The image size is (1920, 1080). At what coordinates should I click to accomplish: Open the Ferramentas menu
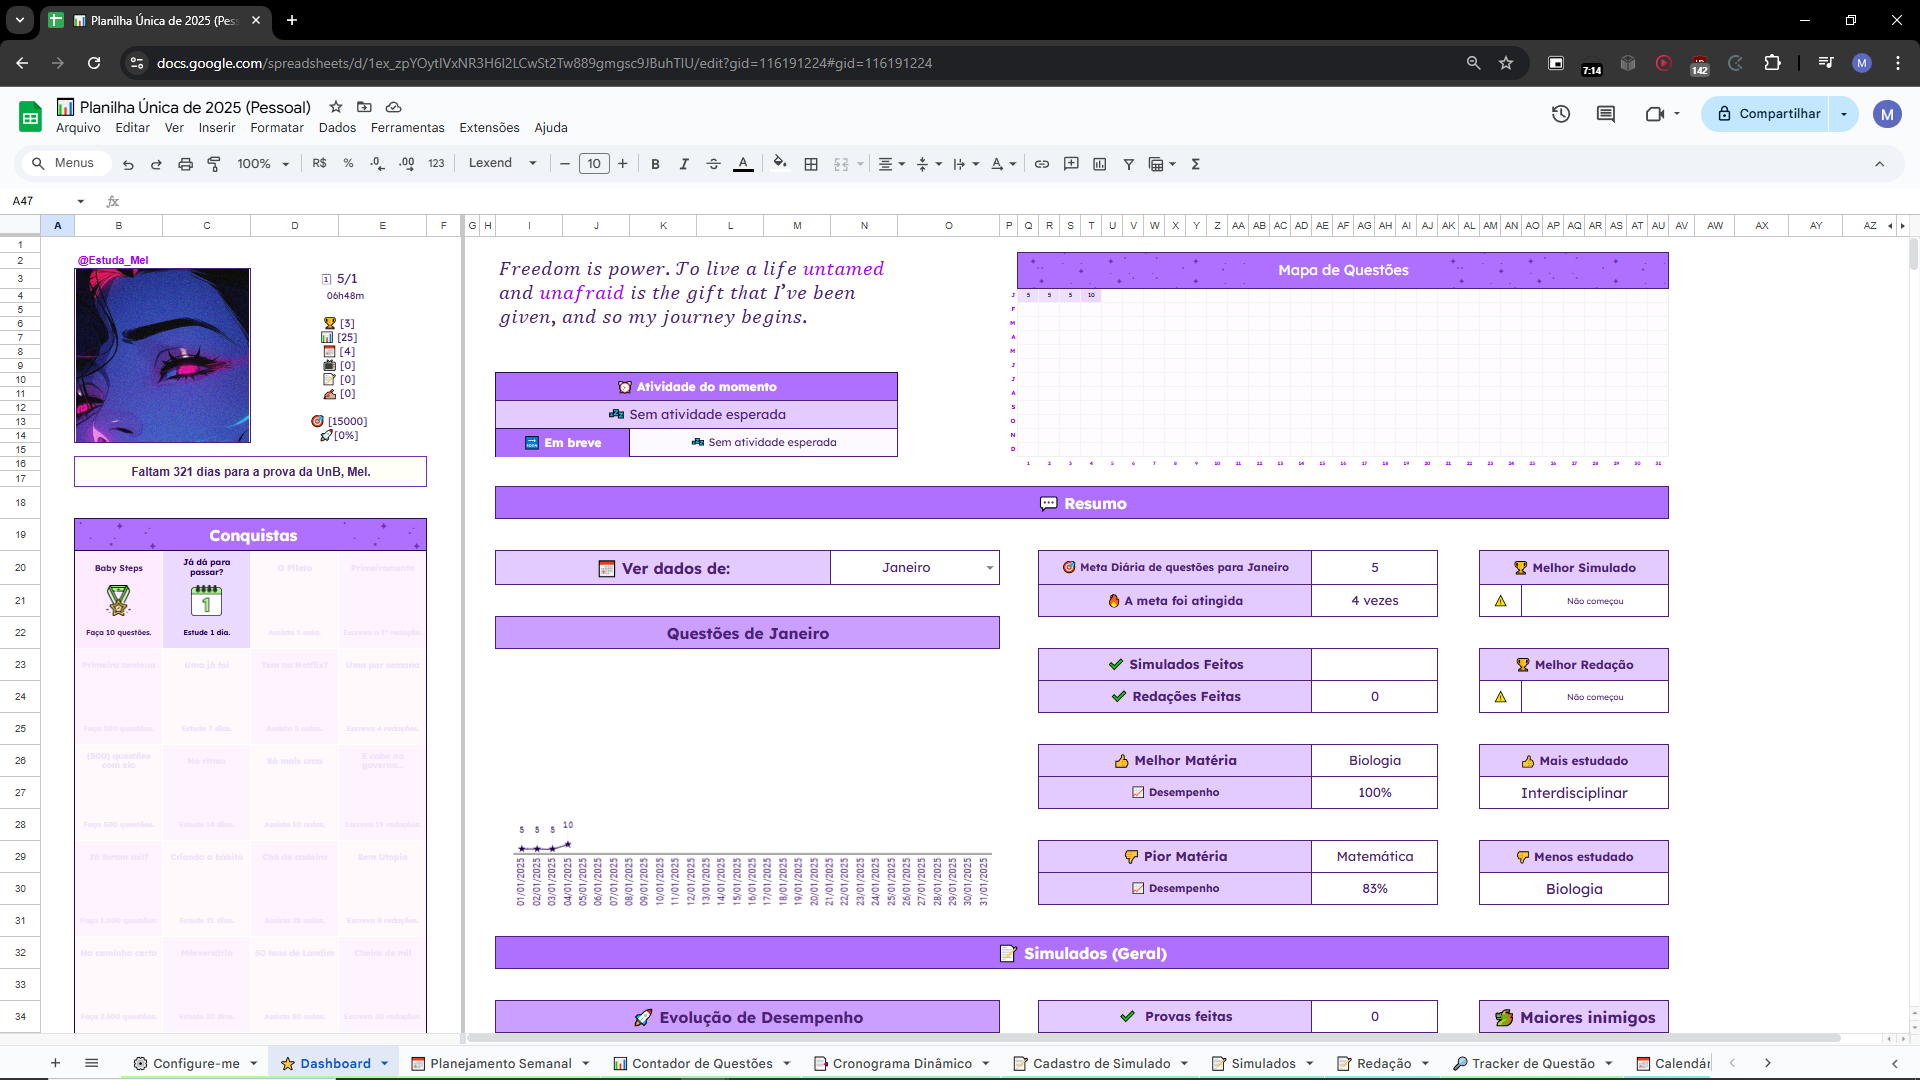click(x=407, y=128)
